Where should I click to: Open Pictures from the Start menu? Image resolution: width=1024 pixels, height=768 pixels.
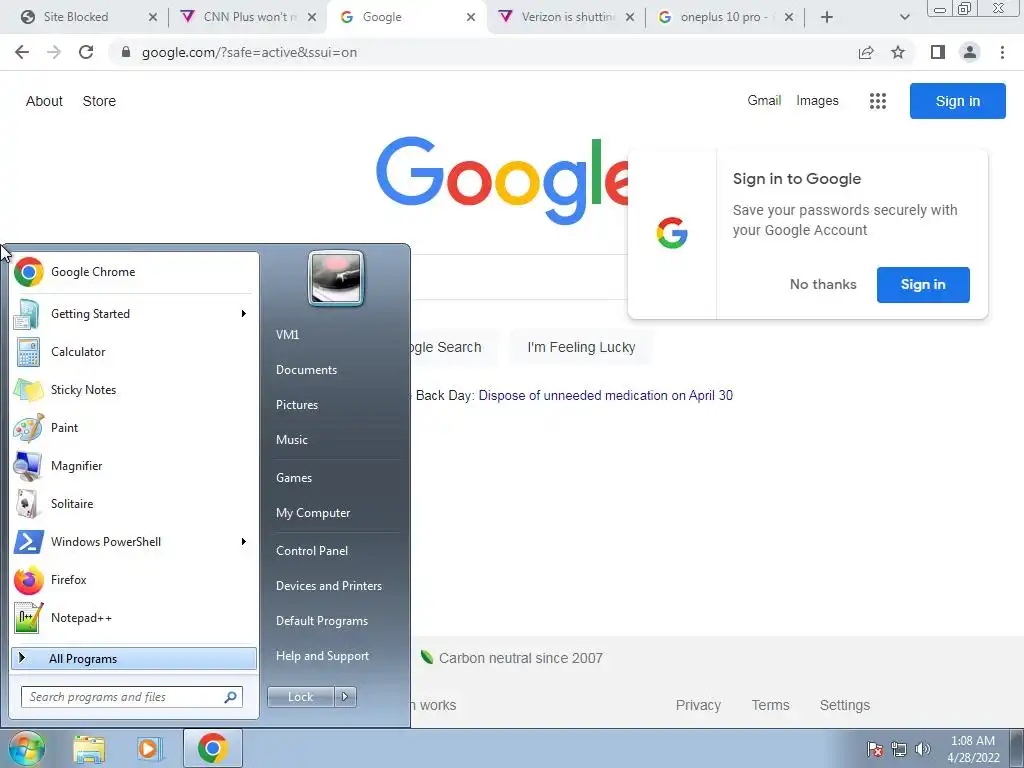coord(296,405)
